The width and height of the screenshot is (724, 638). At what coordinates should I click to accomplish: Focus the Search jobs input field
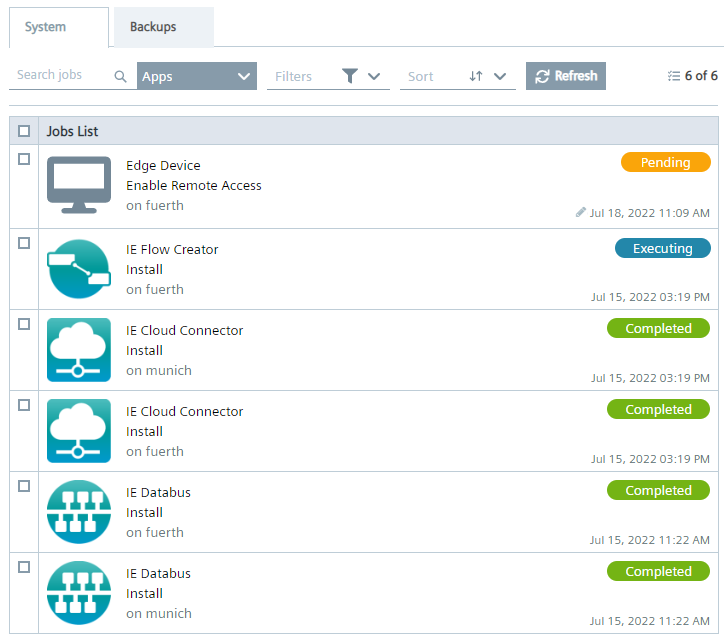(60, 76)
